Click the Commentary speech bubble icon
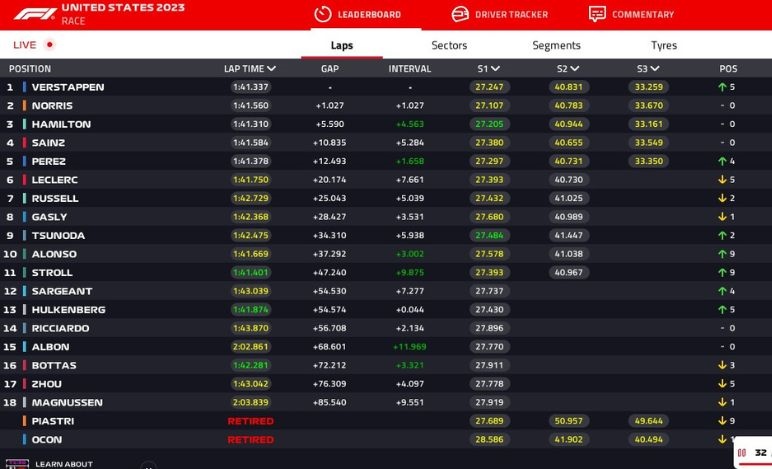 [x=597, y=14]
